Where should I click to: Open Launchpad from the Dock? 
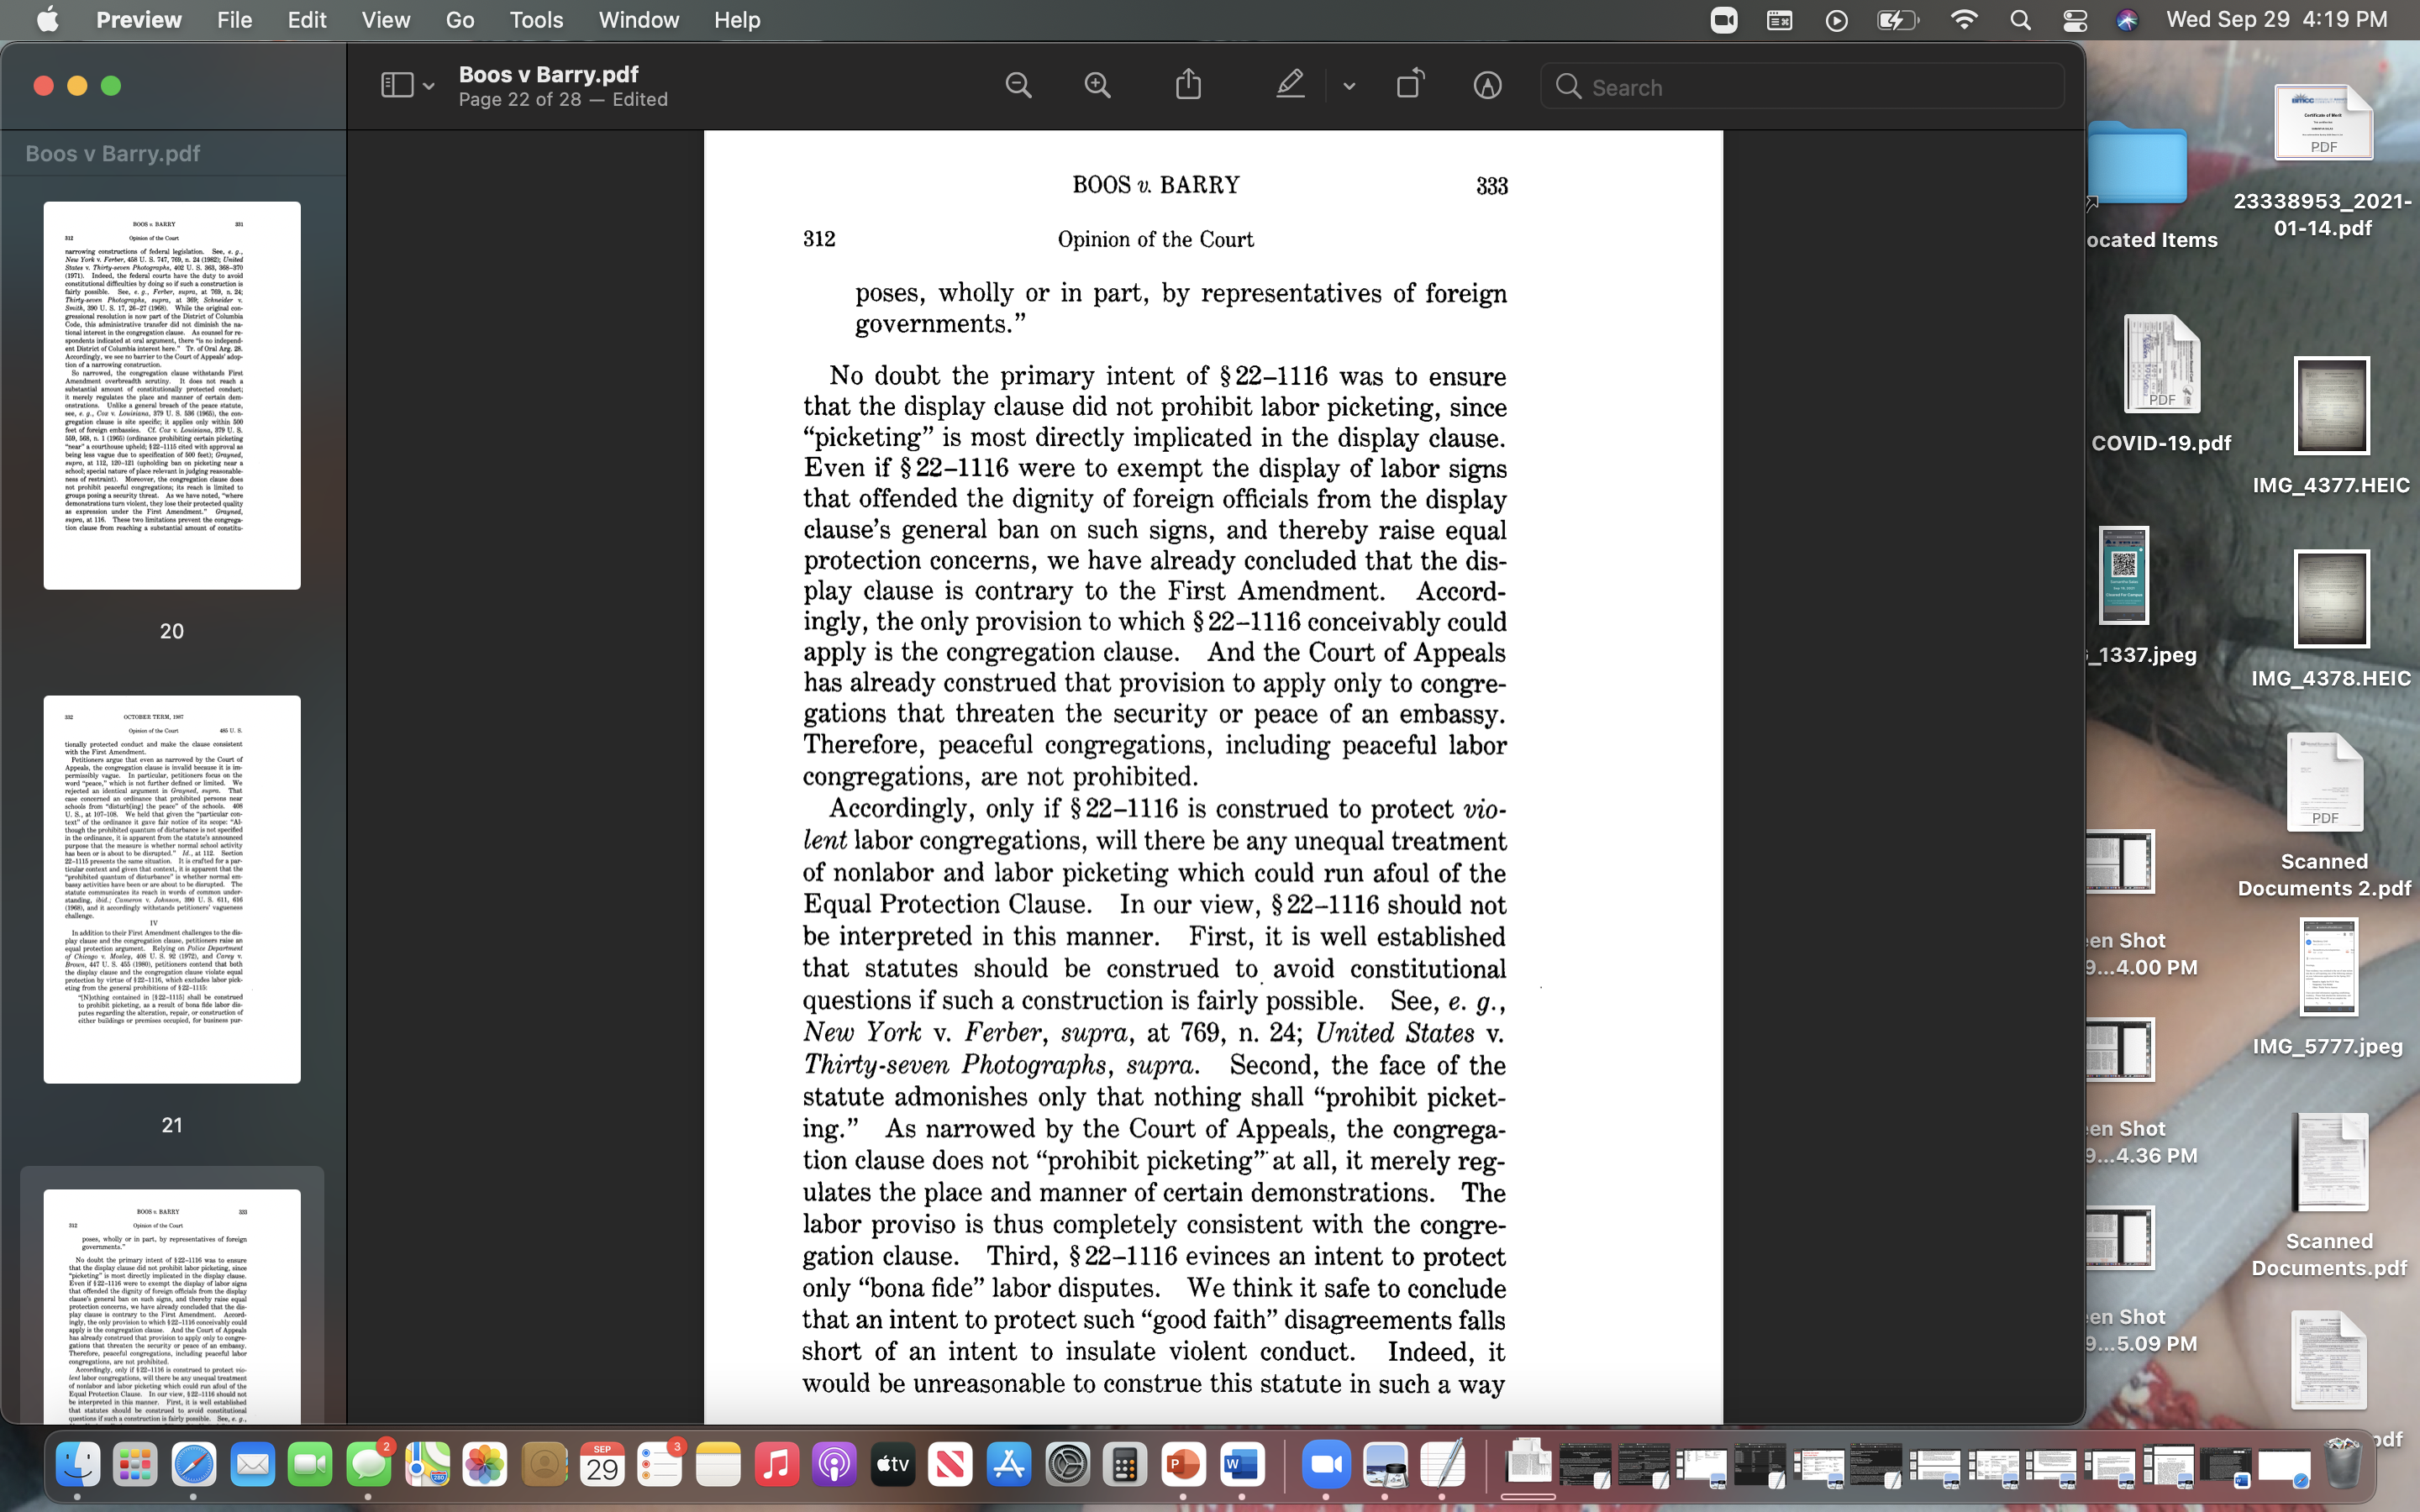click(x=136, y=1465)
